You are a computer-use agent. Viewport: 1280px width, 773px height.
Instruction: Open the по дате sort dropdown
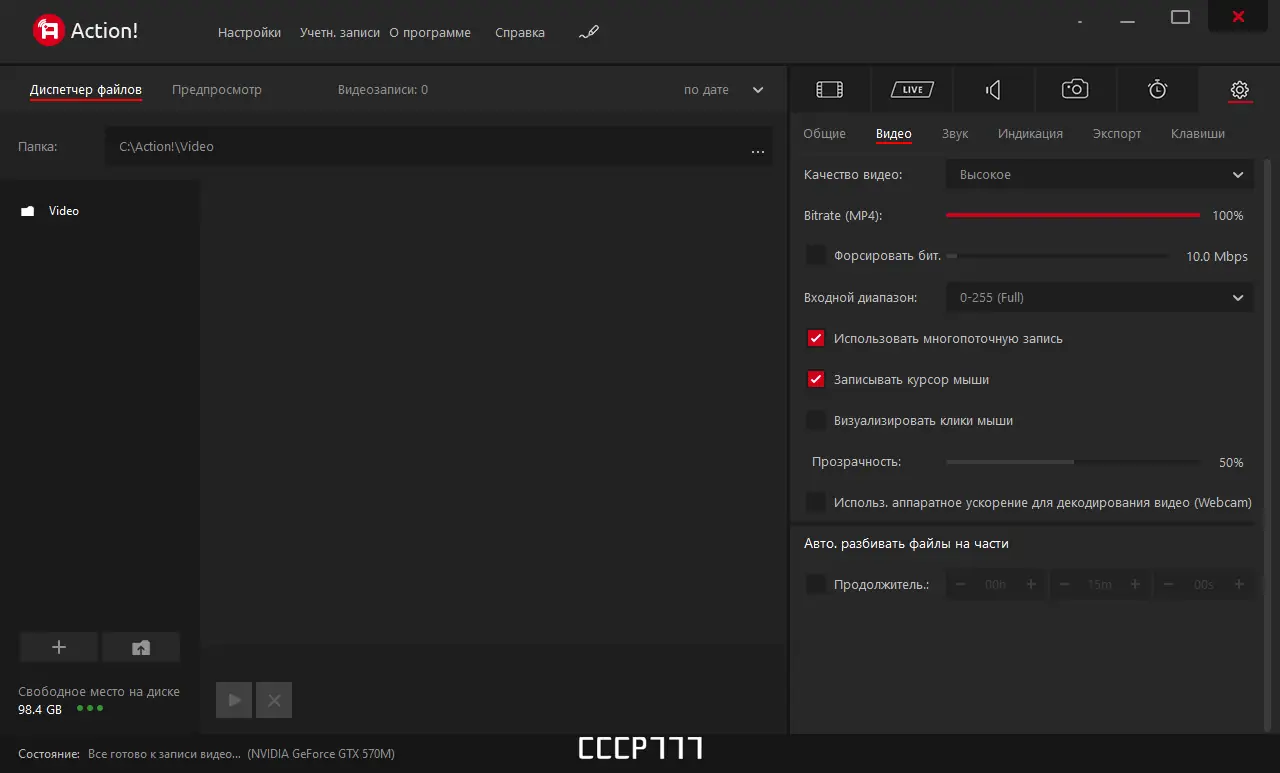click(706, 90)
